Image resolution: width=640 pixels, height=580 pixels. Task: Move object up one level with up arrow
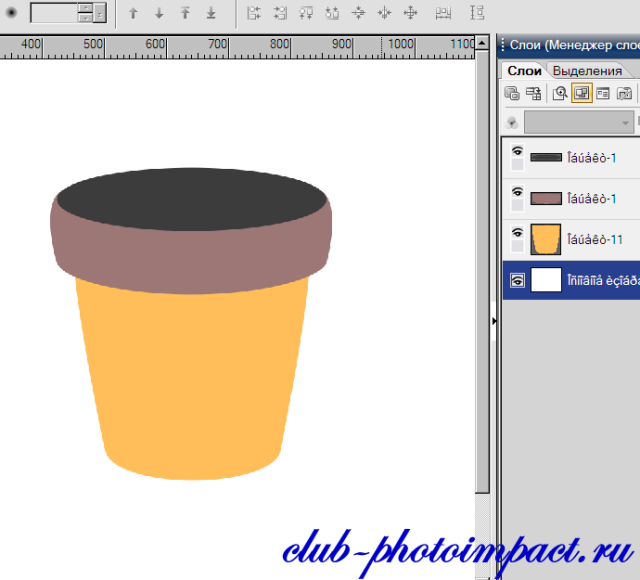click(133, 13)
